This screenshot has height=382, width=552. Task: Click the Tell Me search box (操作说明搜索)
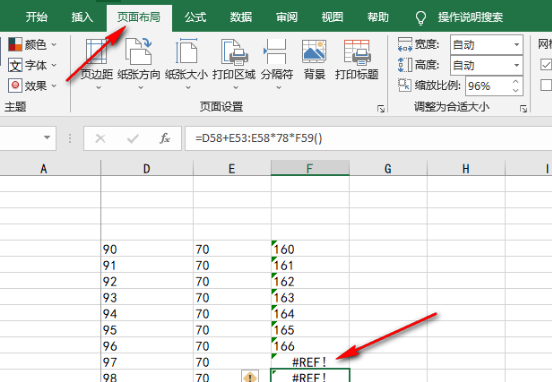[x=470, y=17]
